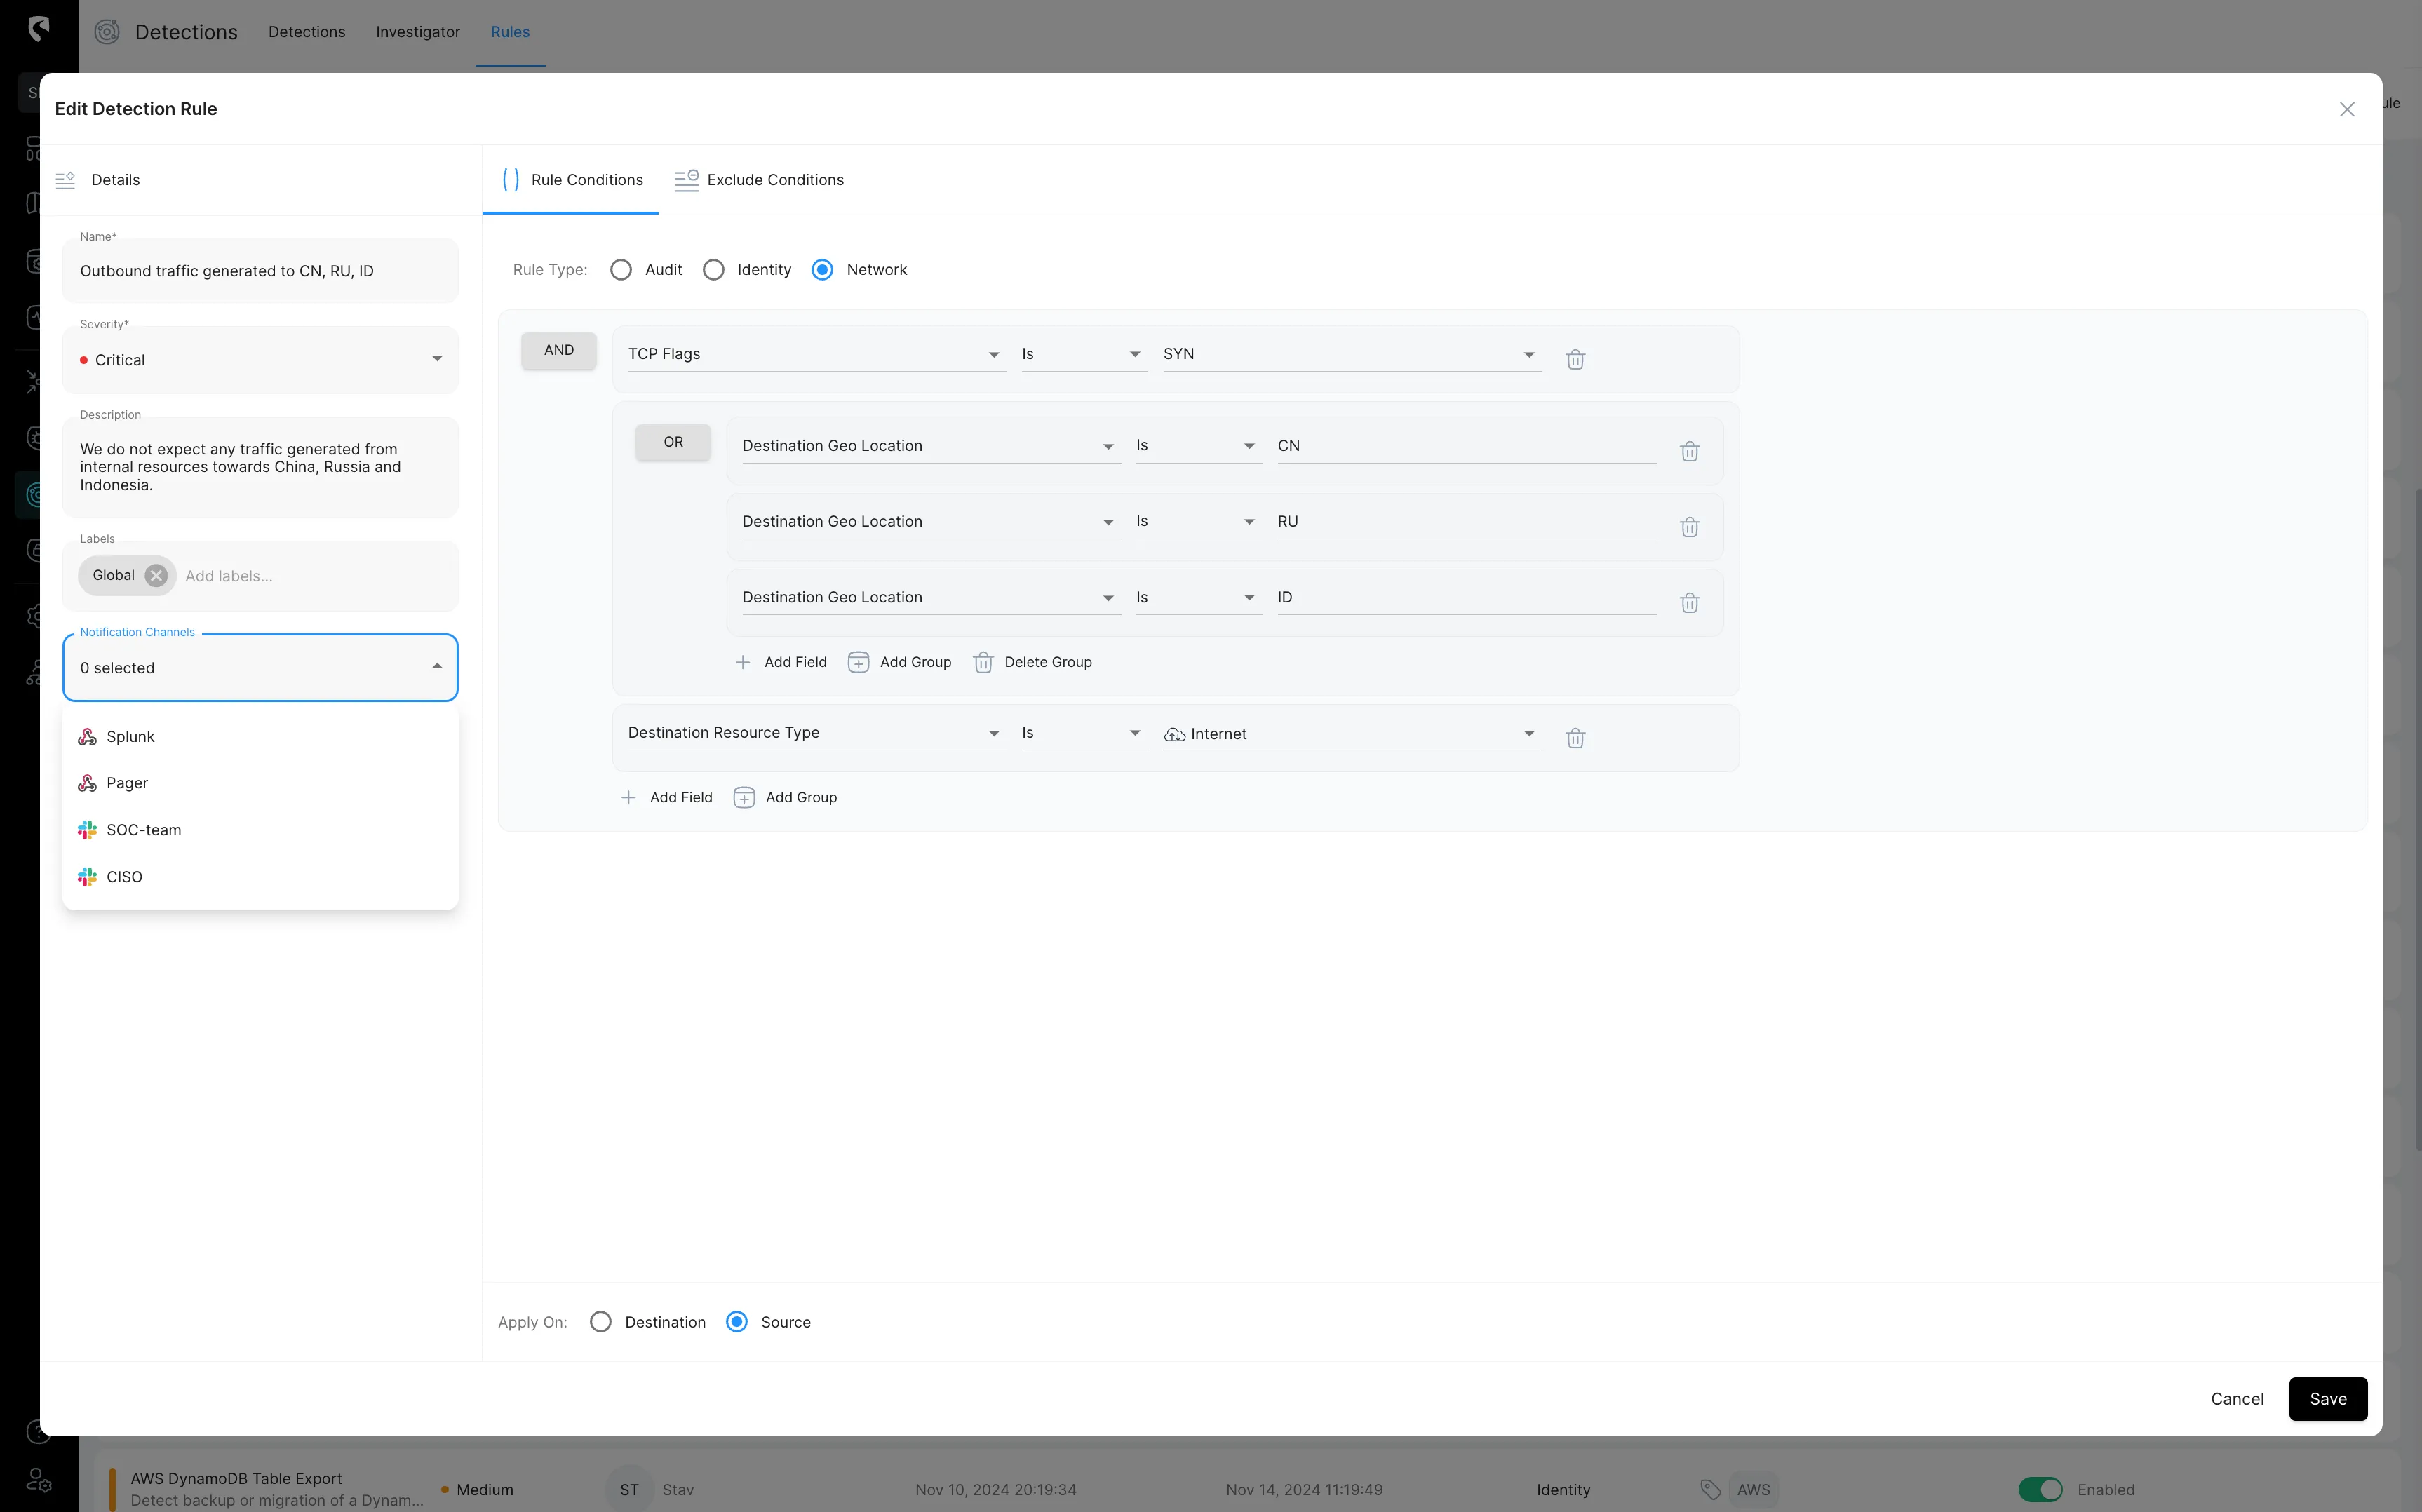The image size is (2422, 1512).
Task: Click the SOC-team Slack icon
Action: tap(87, 830)
